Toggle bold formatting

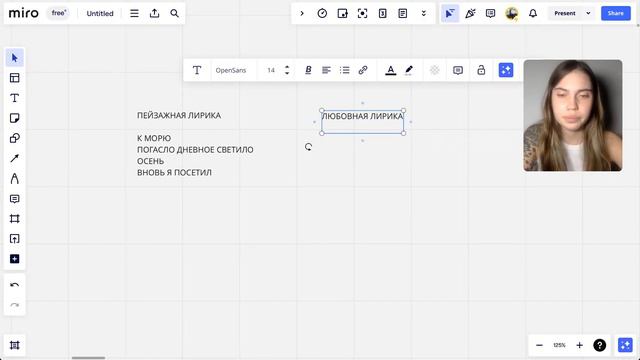tap(308, 70)
